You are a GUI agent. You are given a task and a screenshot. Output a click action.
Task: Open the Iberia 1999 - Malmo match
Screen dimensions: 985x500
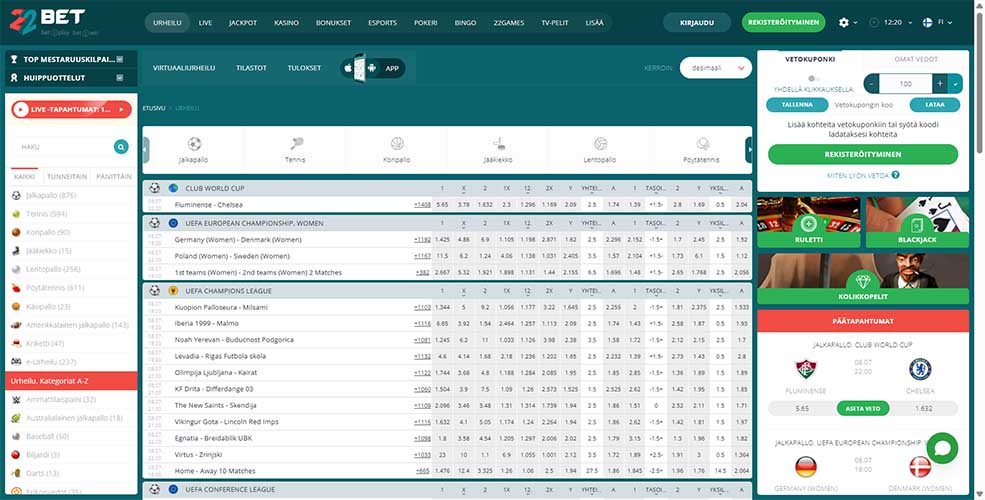[207, 323]
